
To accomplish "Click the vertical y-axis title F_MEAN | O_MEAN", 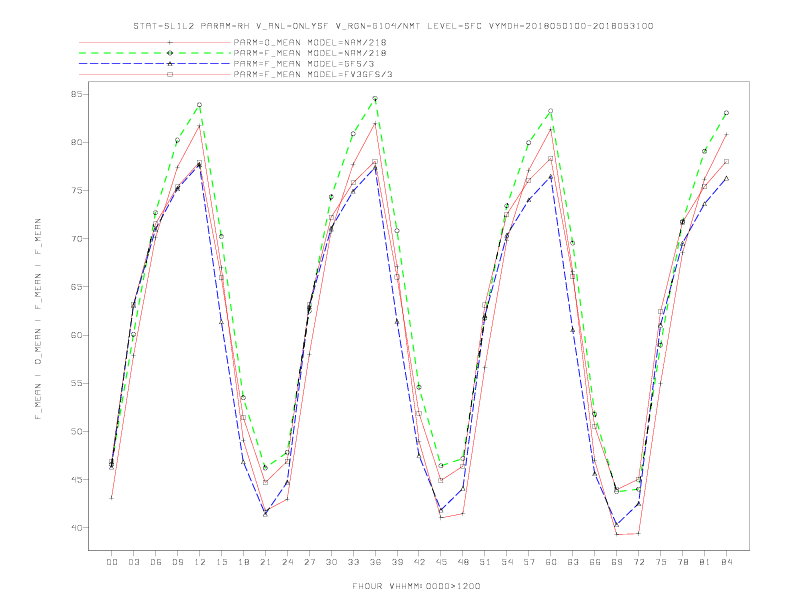I will [x=38, y=319].
